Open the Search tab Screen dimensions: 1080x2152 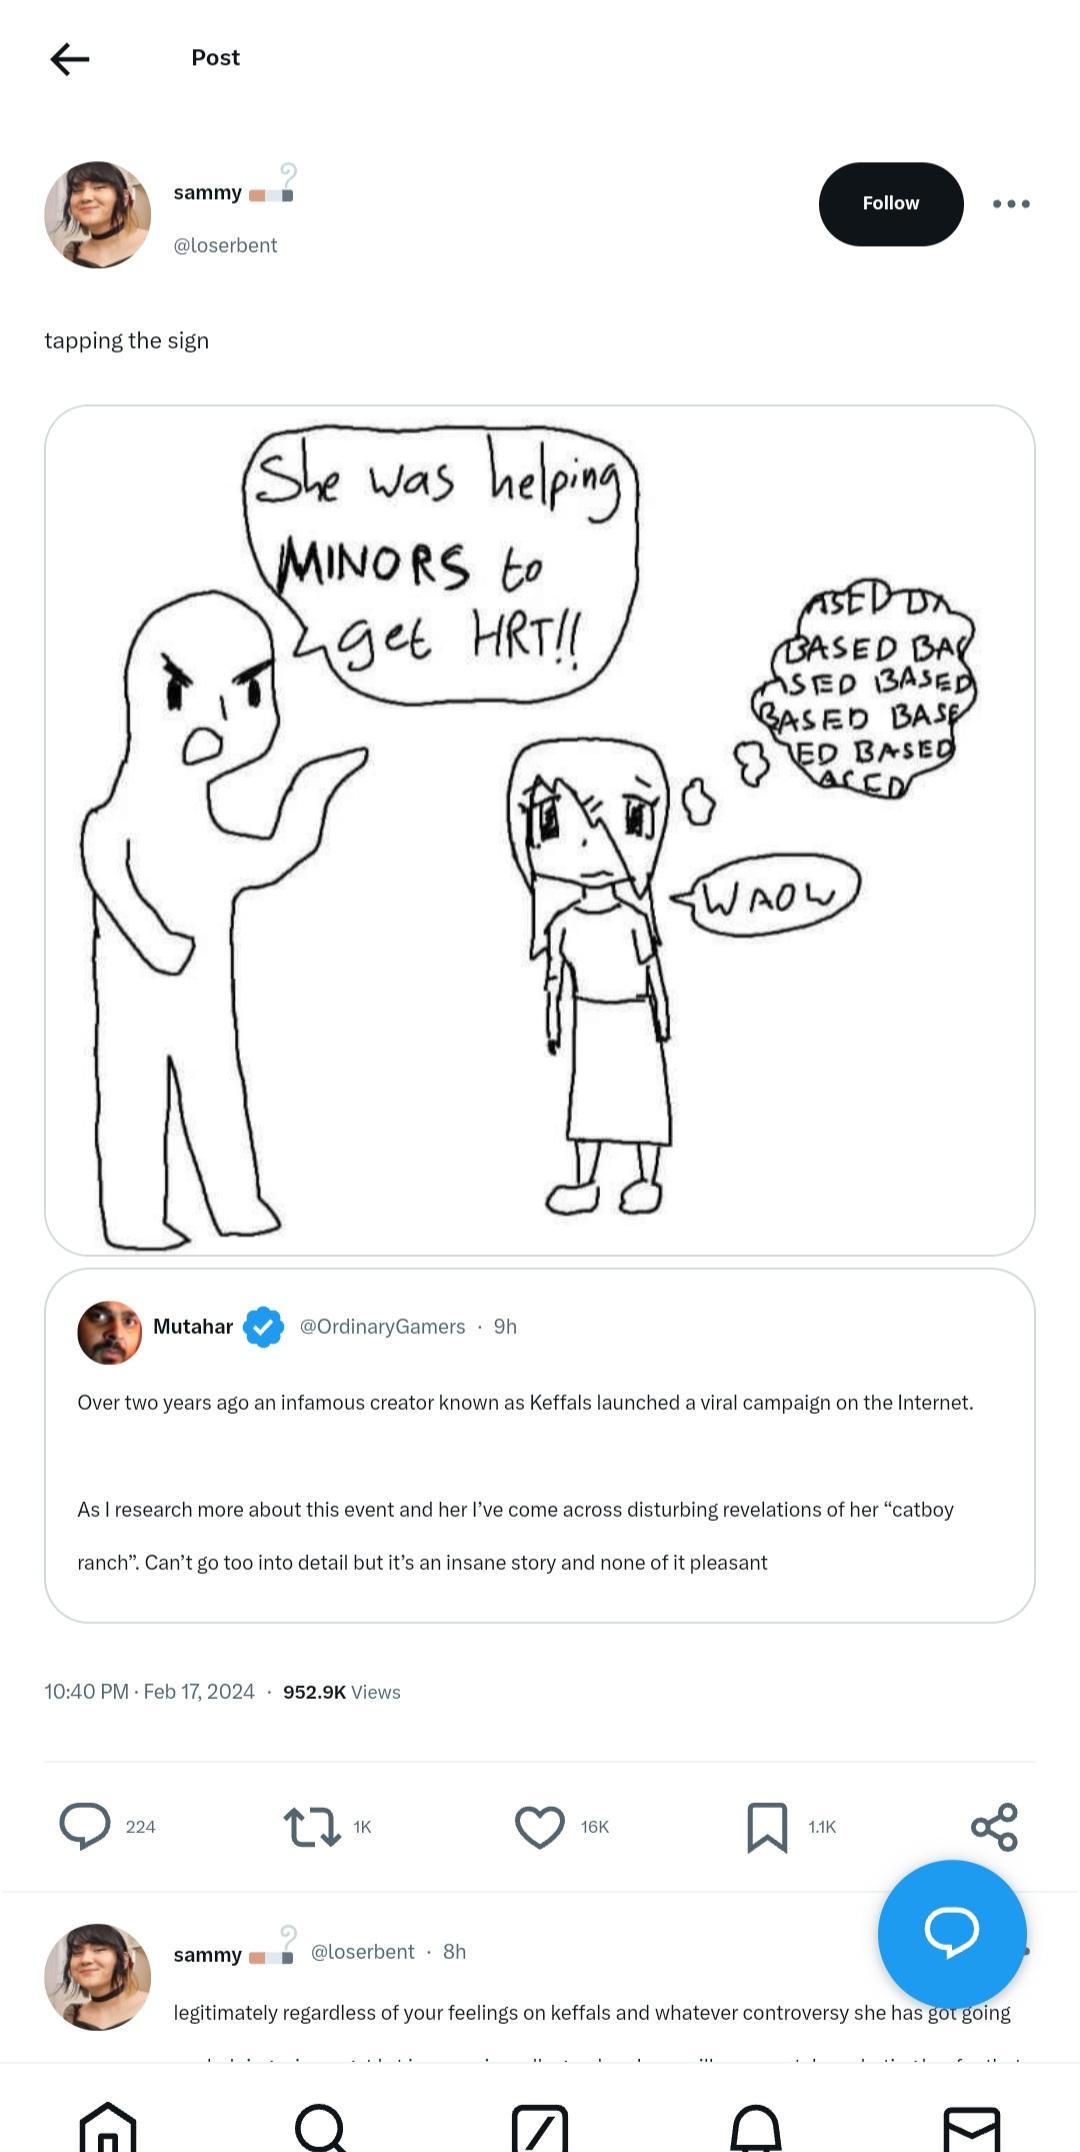coord(322,2126)
